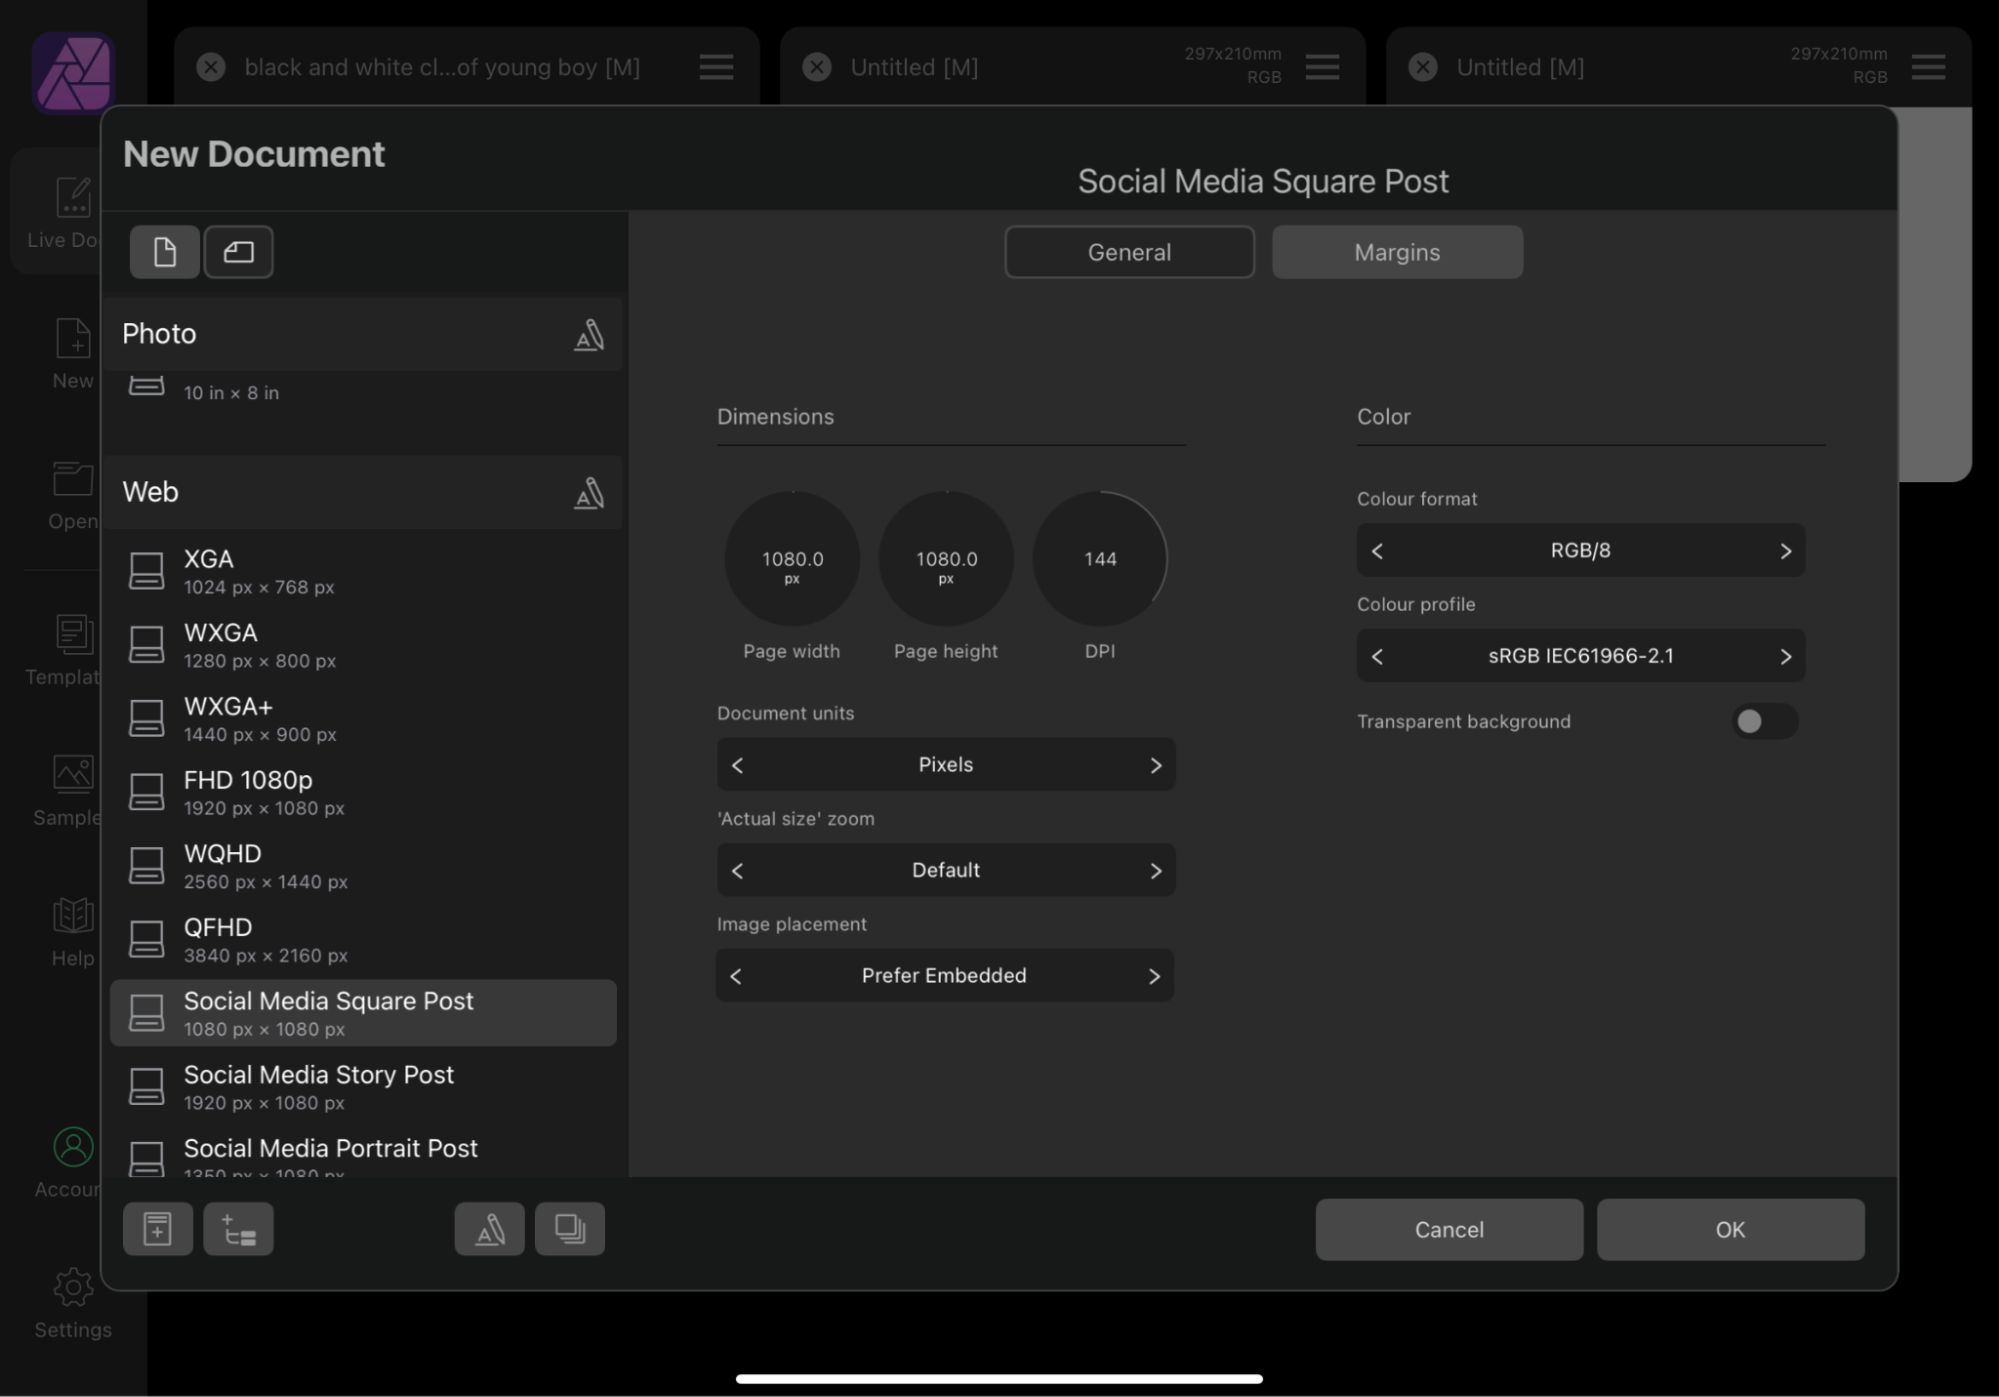Click the add category icon
The height and width of the screenshot is (1397, 1999).
tap(238, 1229)
